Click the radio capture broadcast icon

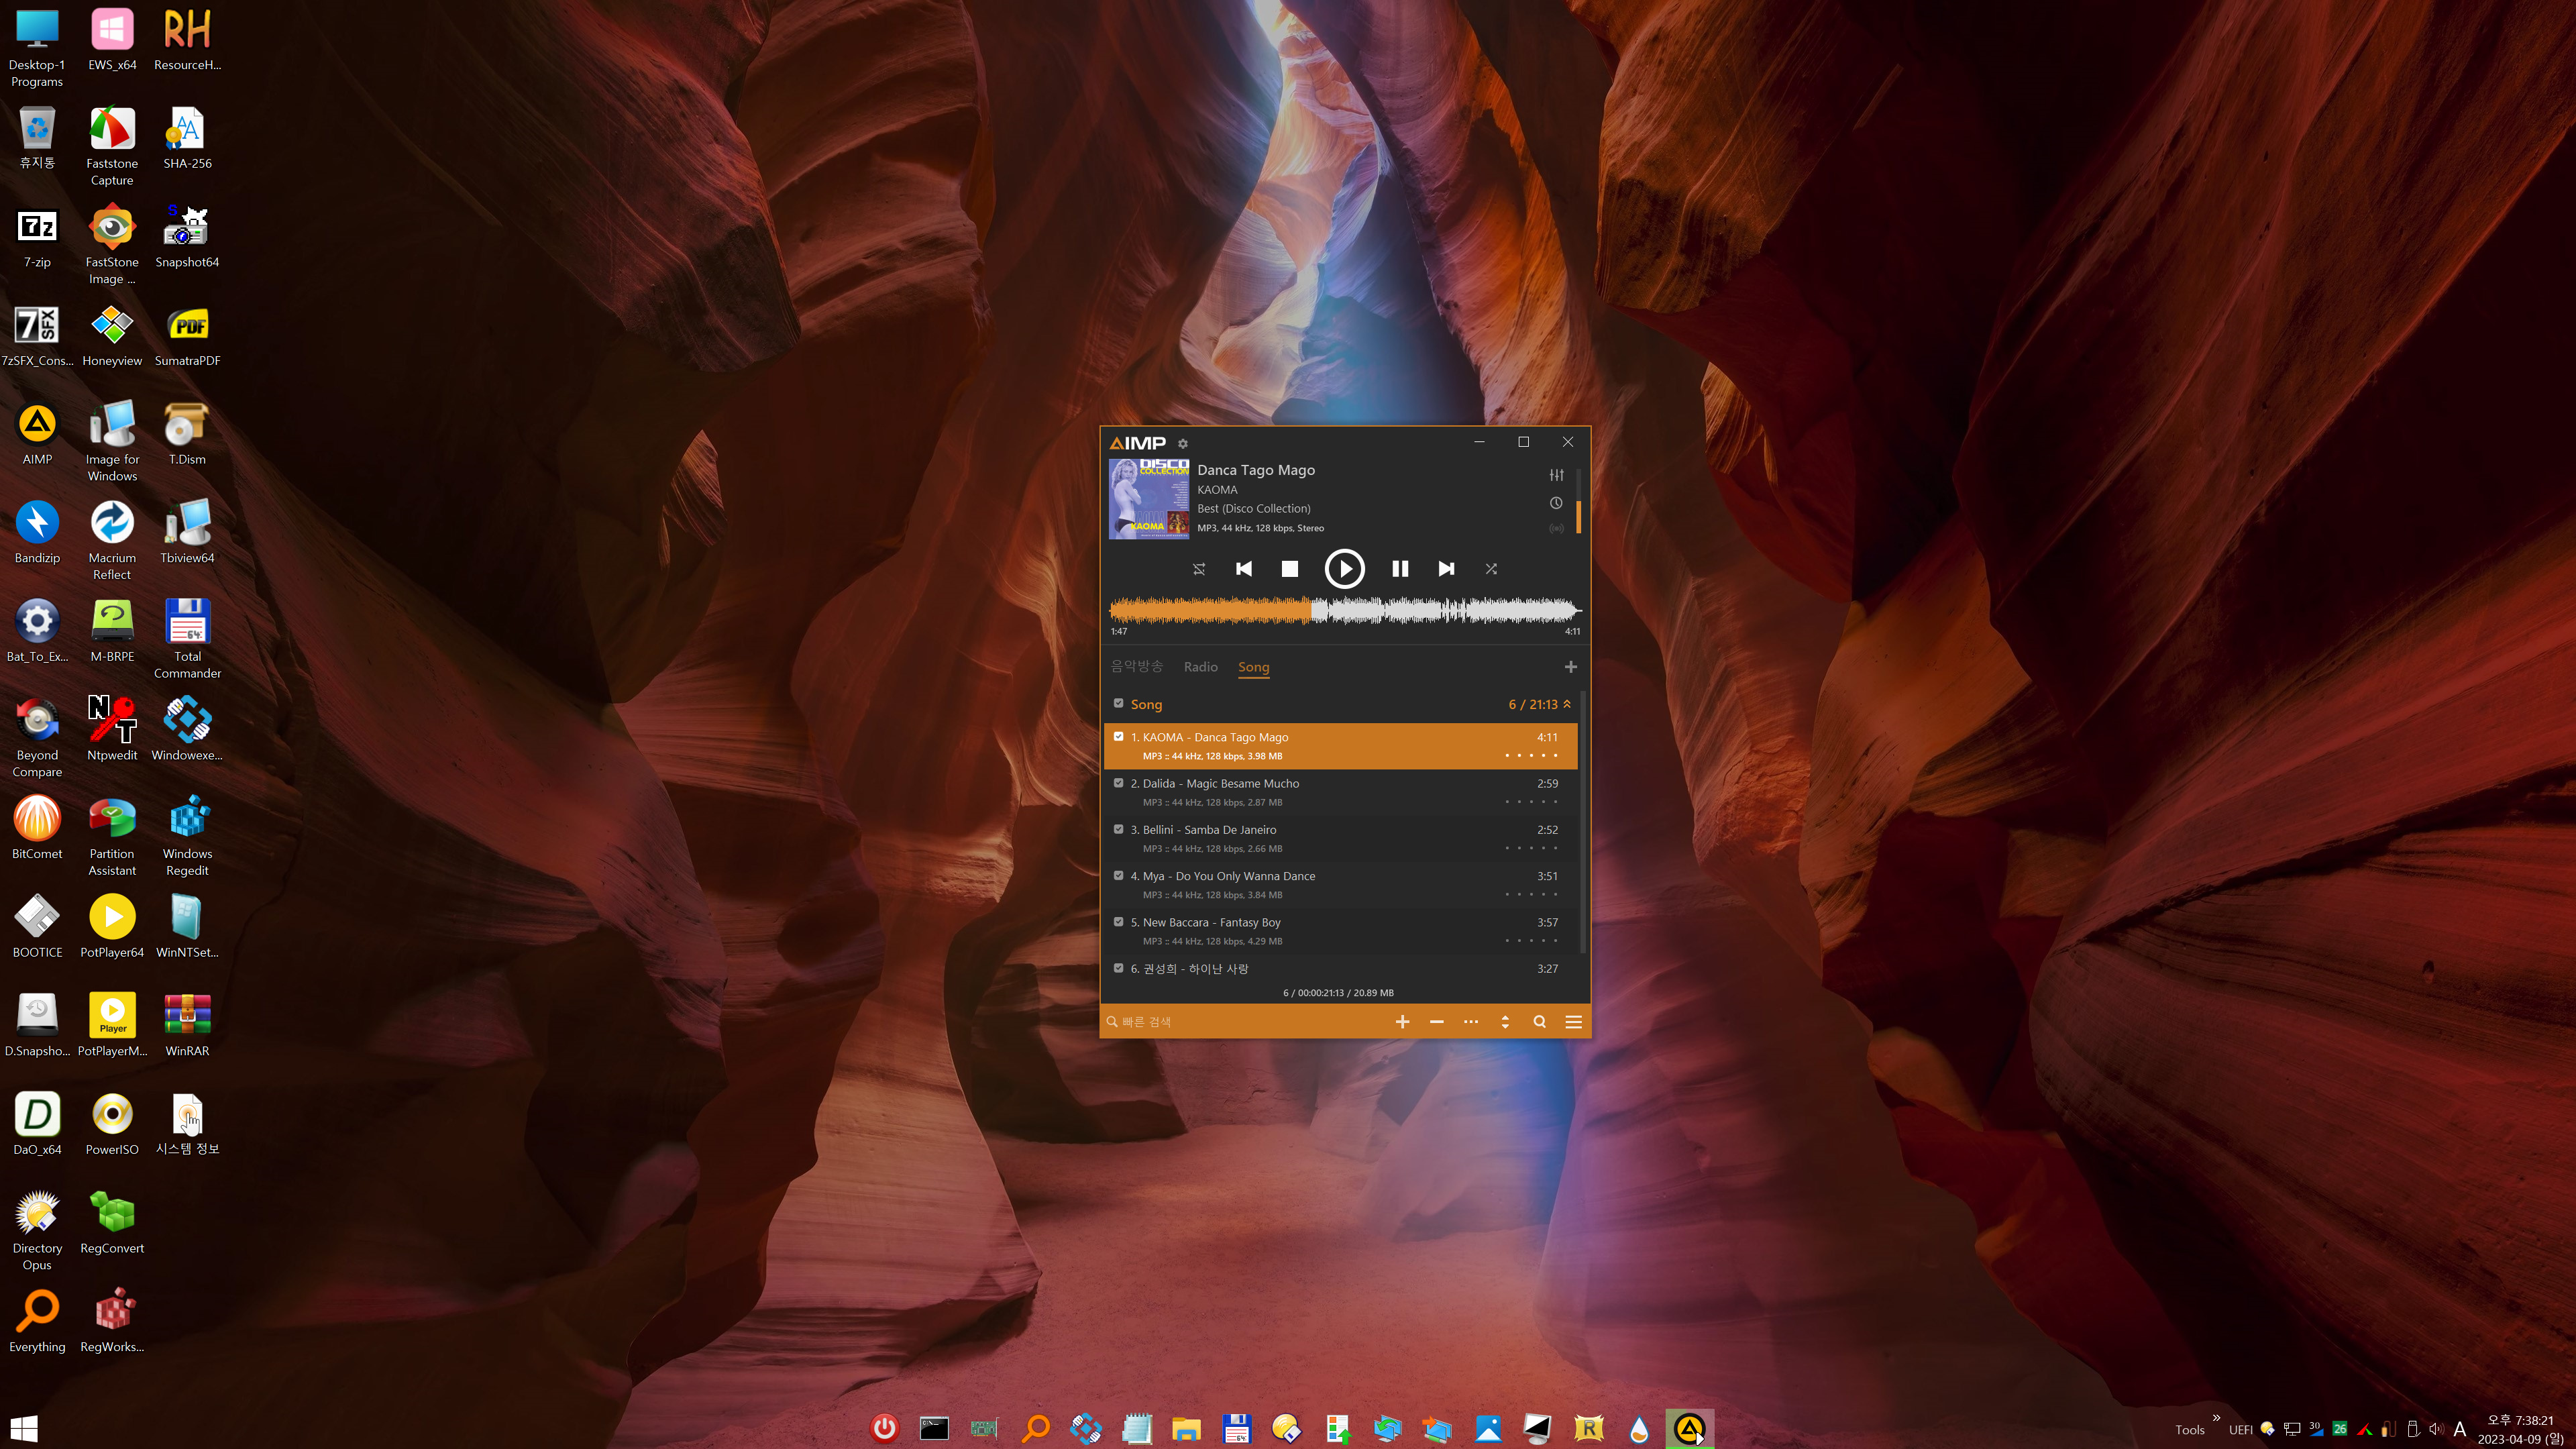coord(1556,528)
